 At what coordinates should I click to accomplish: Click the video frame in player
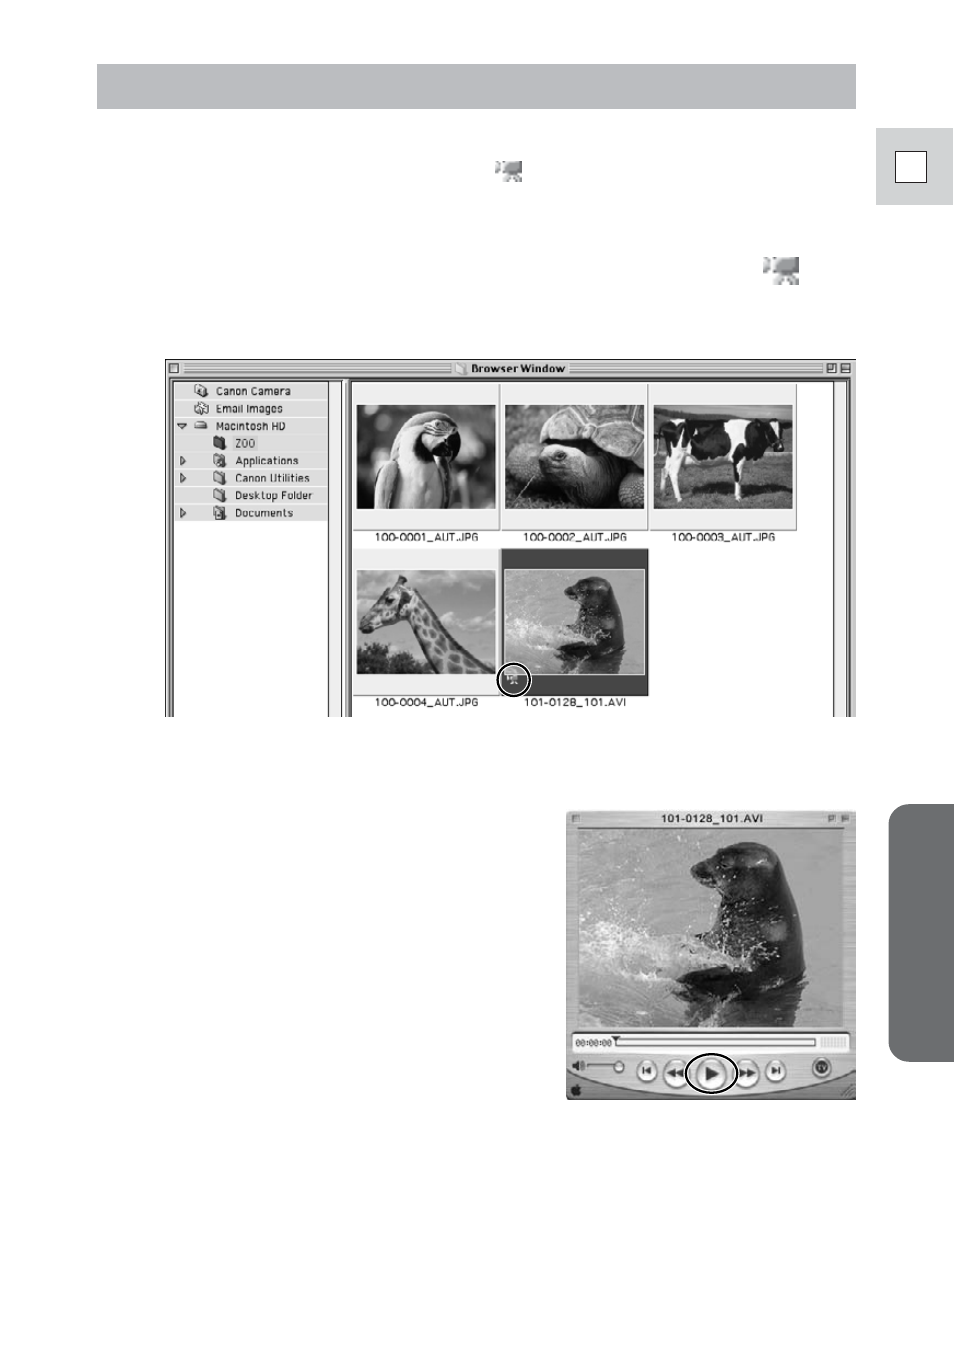(711, 927)
